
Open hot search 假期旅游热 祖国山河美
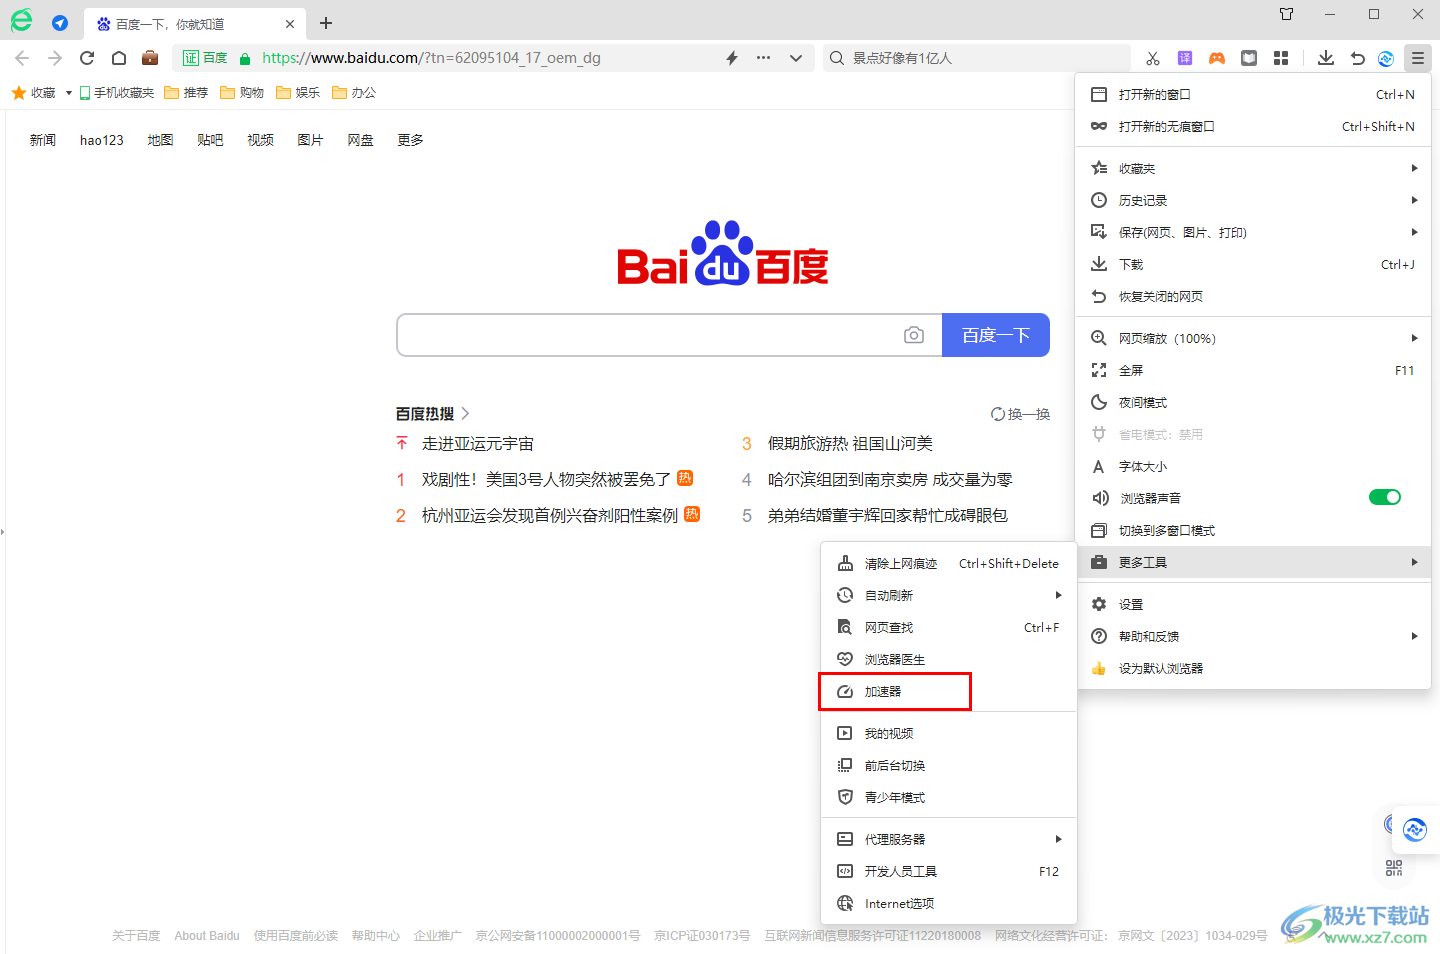pos(850,443)
